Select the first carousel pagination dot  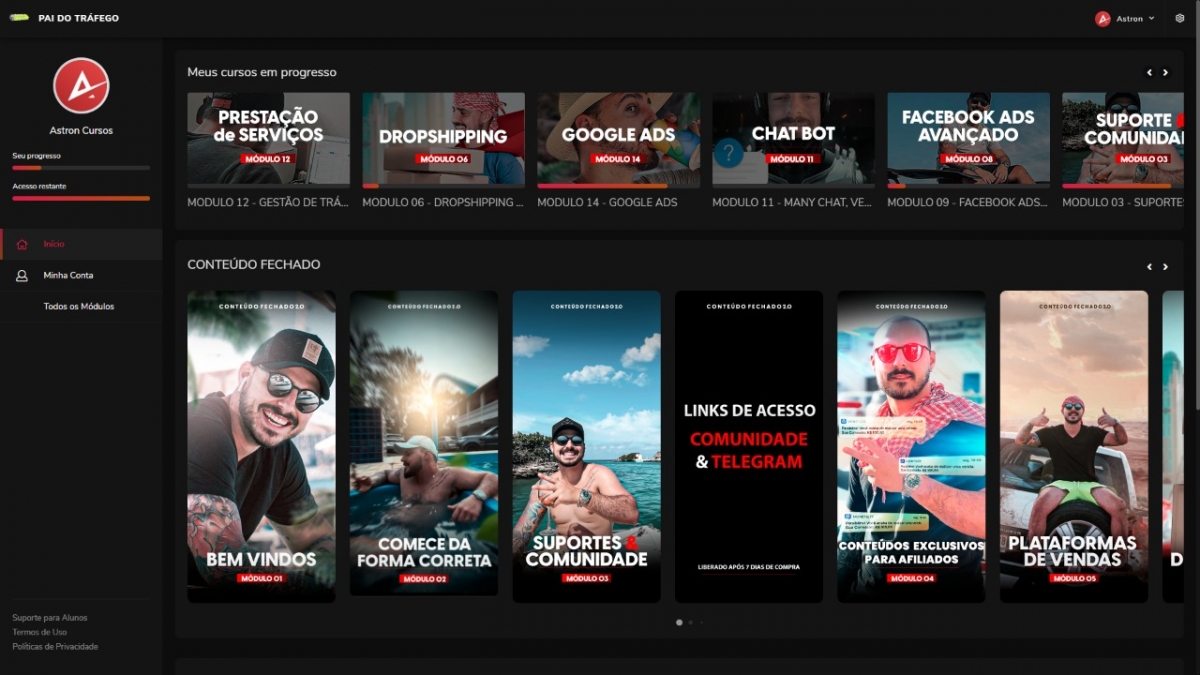679,622
